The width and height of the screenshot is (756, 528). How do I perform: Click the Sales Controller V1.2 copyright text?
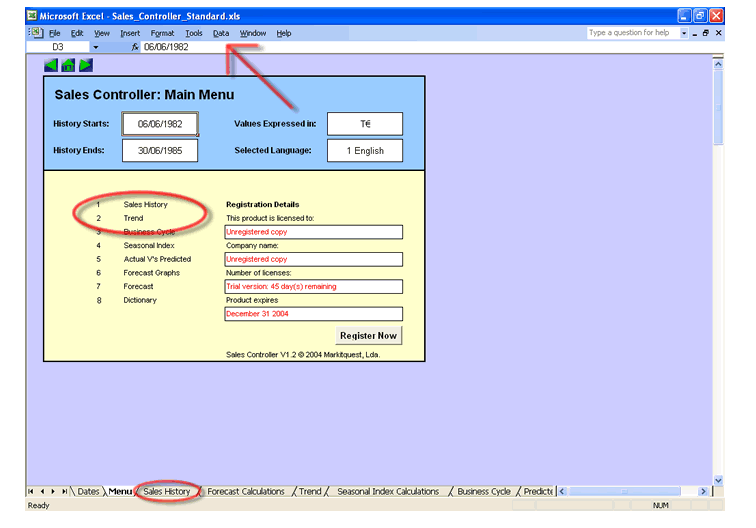coord(303,354)
